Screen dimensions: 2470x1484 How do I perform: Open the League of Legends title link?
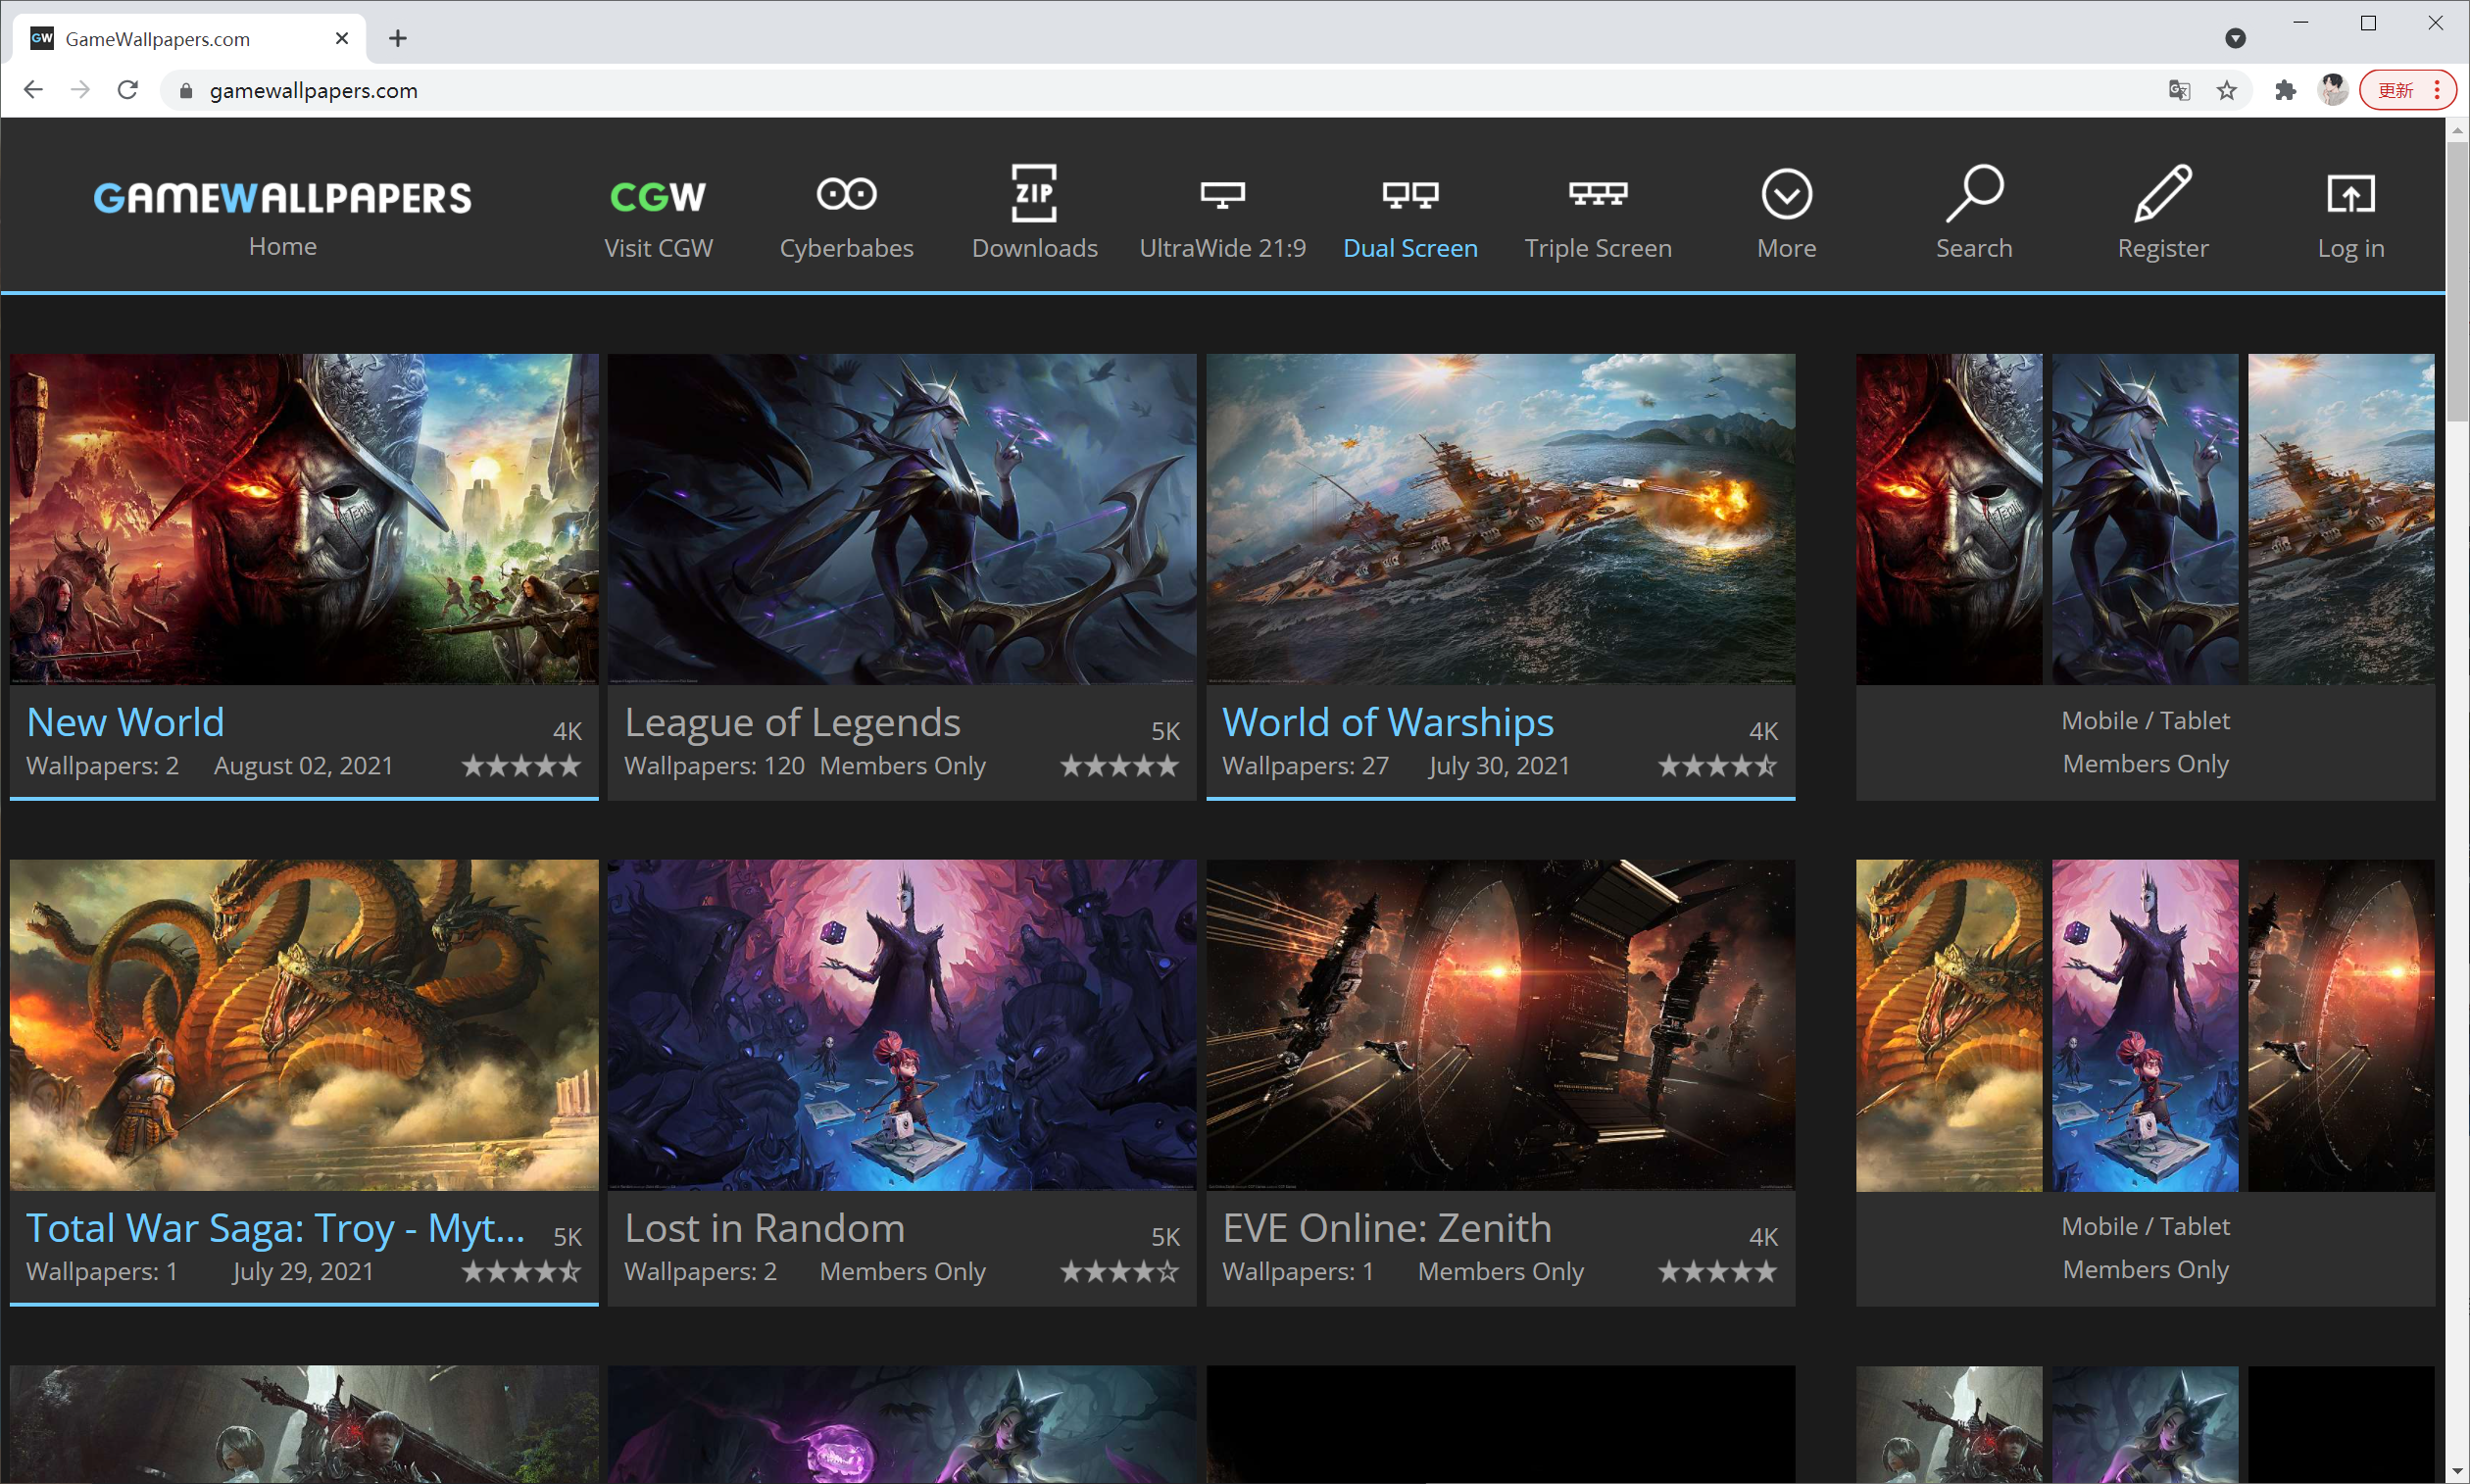(x=792, y=722)
